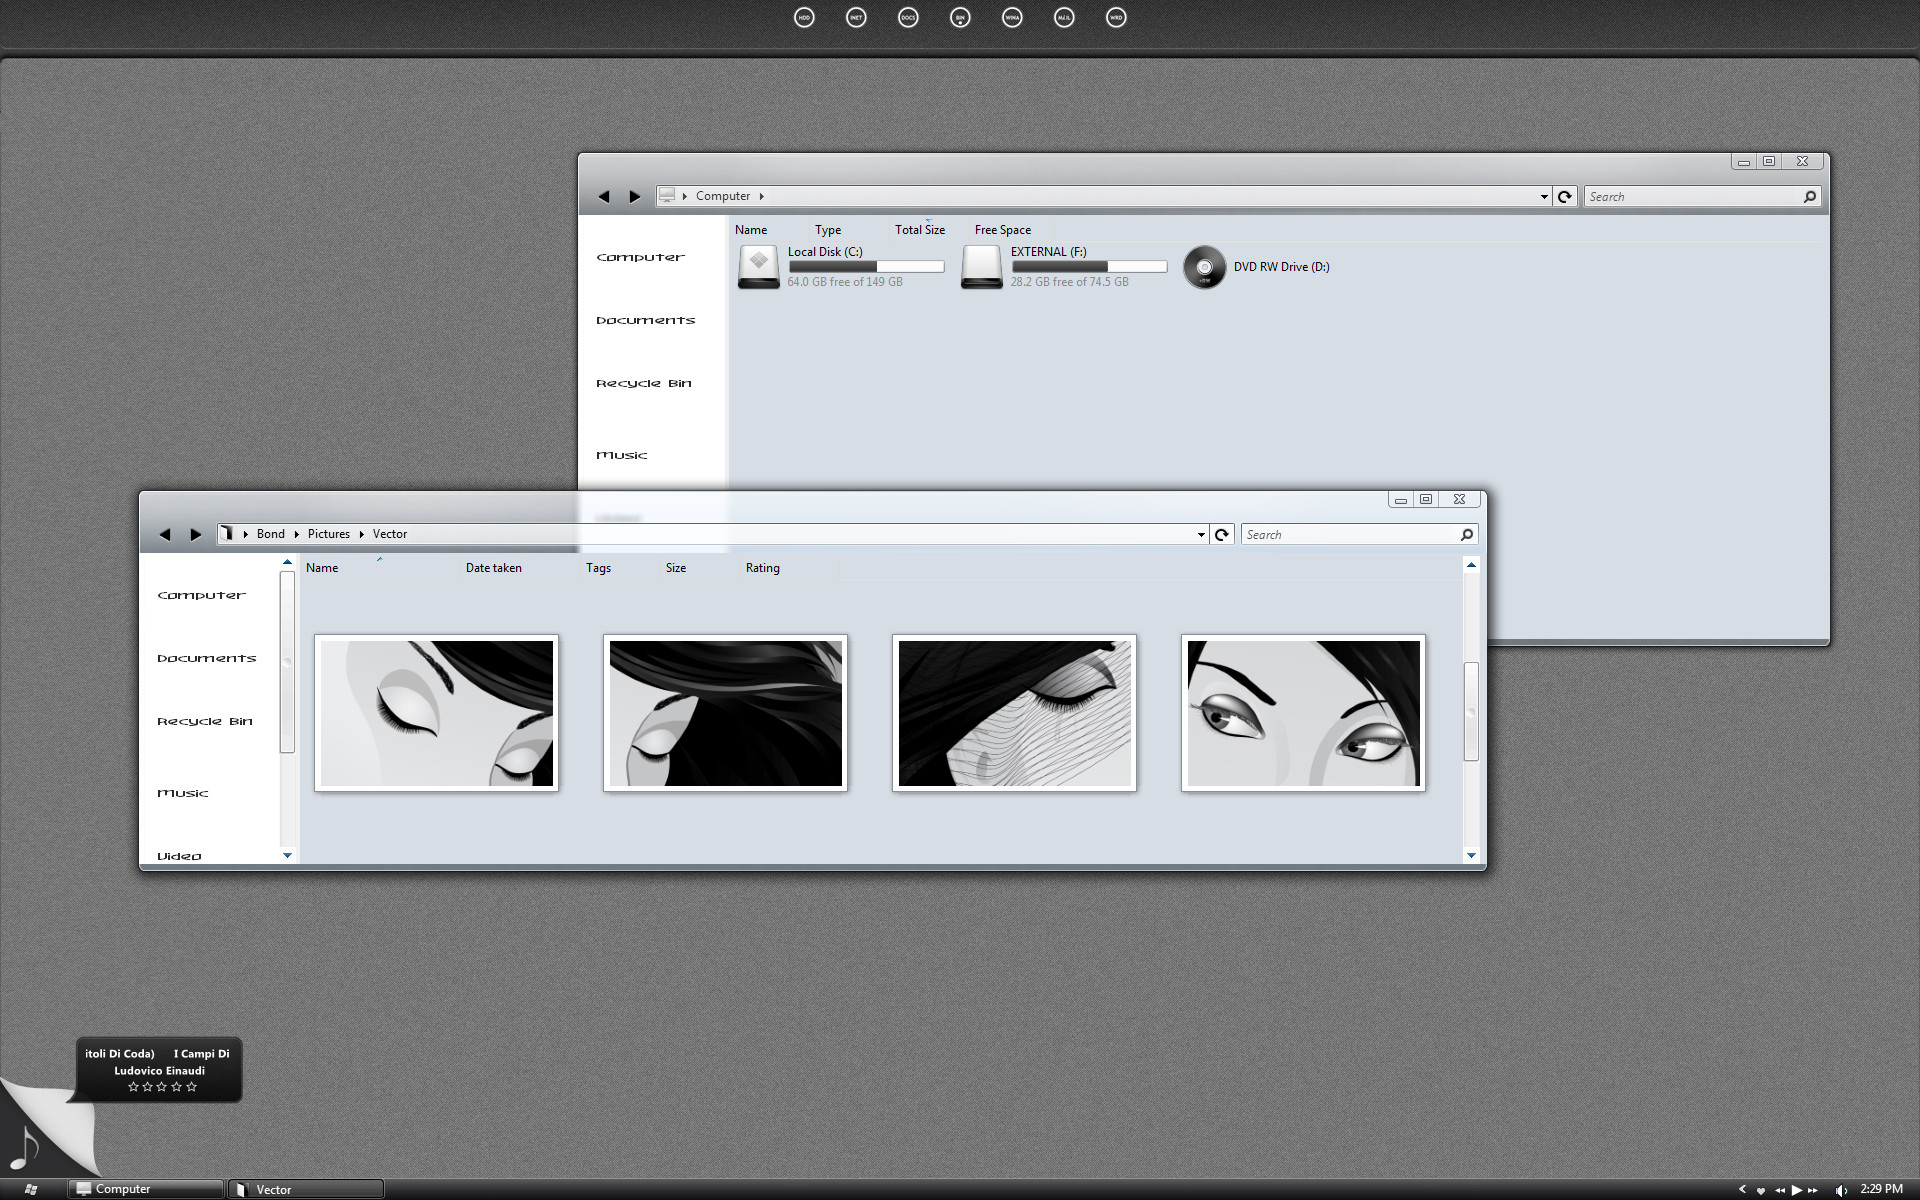Expand the arrow between Pictures and Vector
Image resolution: width=1920 pixels, height=1200 pixels.
[361, 534]
